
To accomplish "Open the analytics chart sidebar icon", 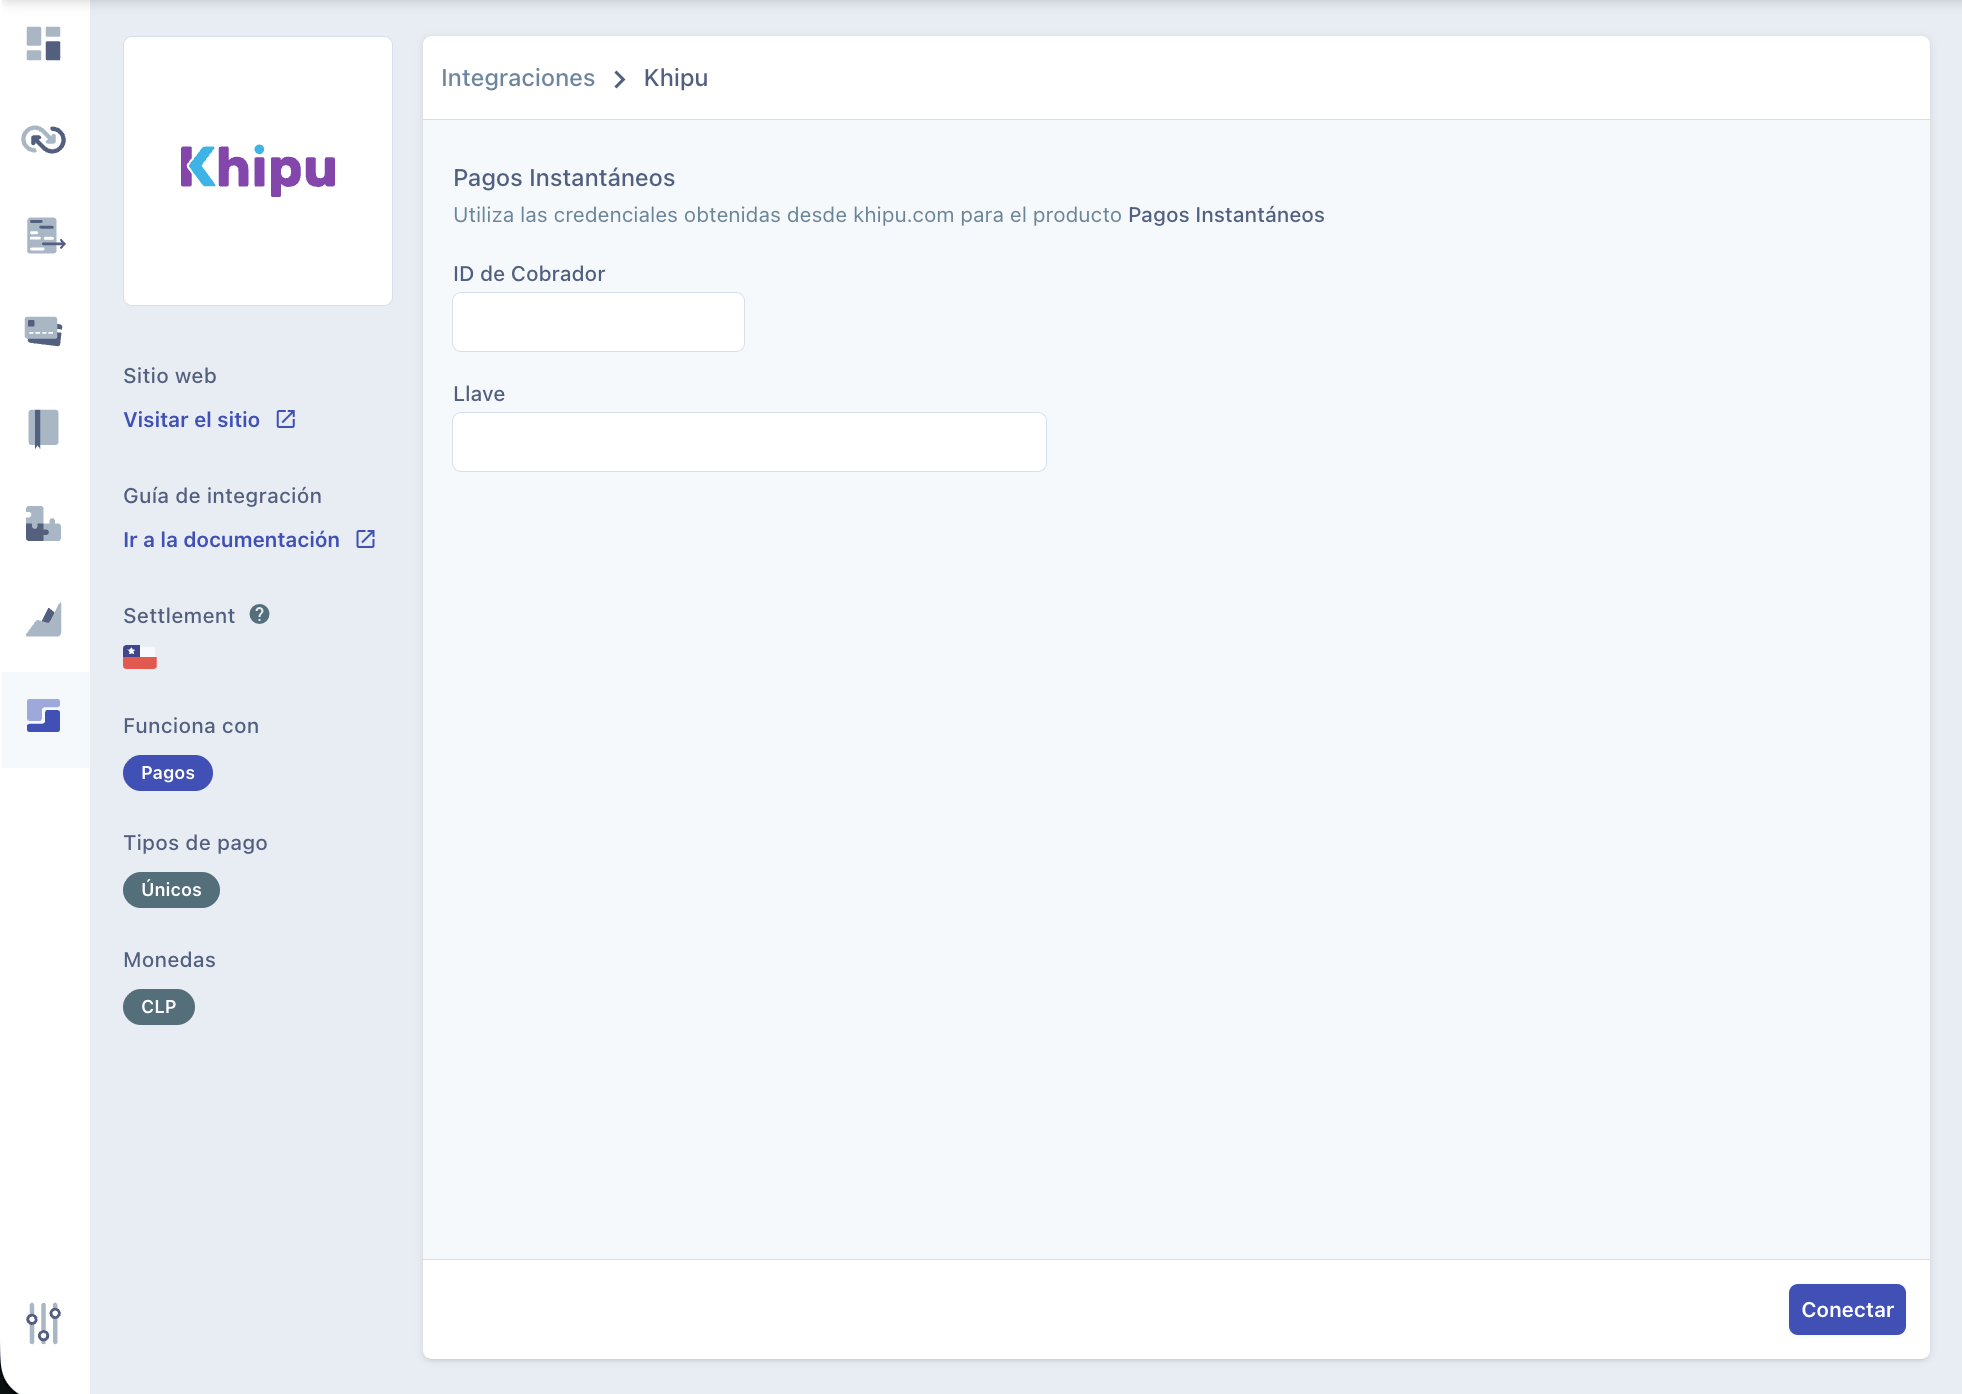I will pyautogui.click(x=44, y=619).
